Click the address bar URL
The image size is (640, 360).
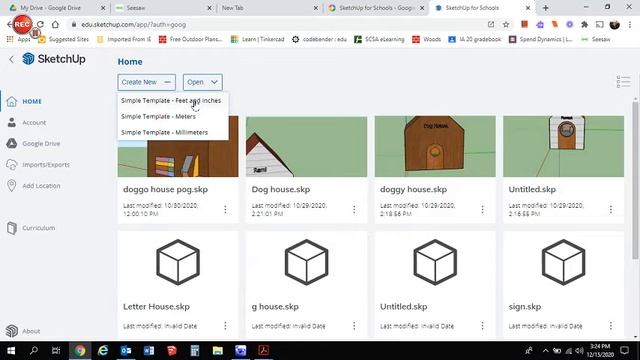coord(133,24)
